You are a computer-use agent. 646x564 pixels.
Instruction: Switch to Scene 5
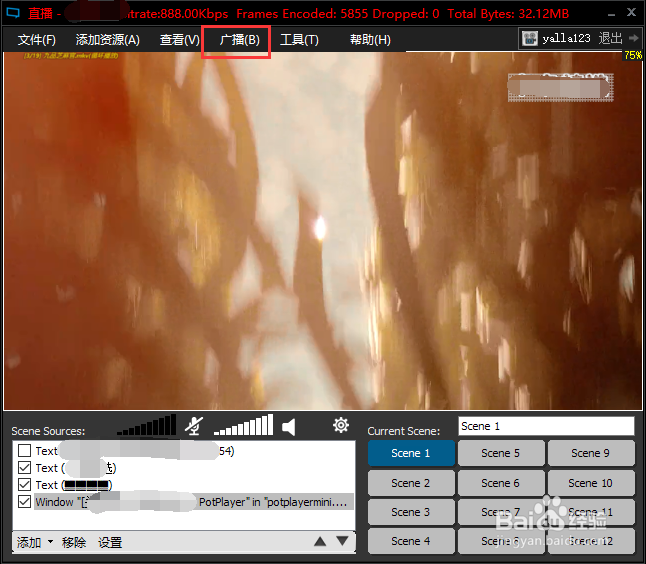pos(501,453)
